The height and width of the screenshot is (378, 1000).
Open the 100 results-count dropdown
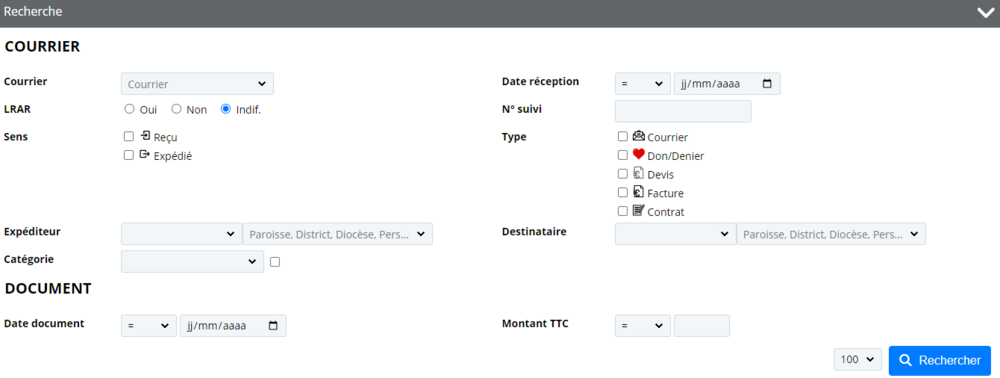tap(857, 360)
